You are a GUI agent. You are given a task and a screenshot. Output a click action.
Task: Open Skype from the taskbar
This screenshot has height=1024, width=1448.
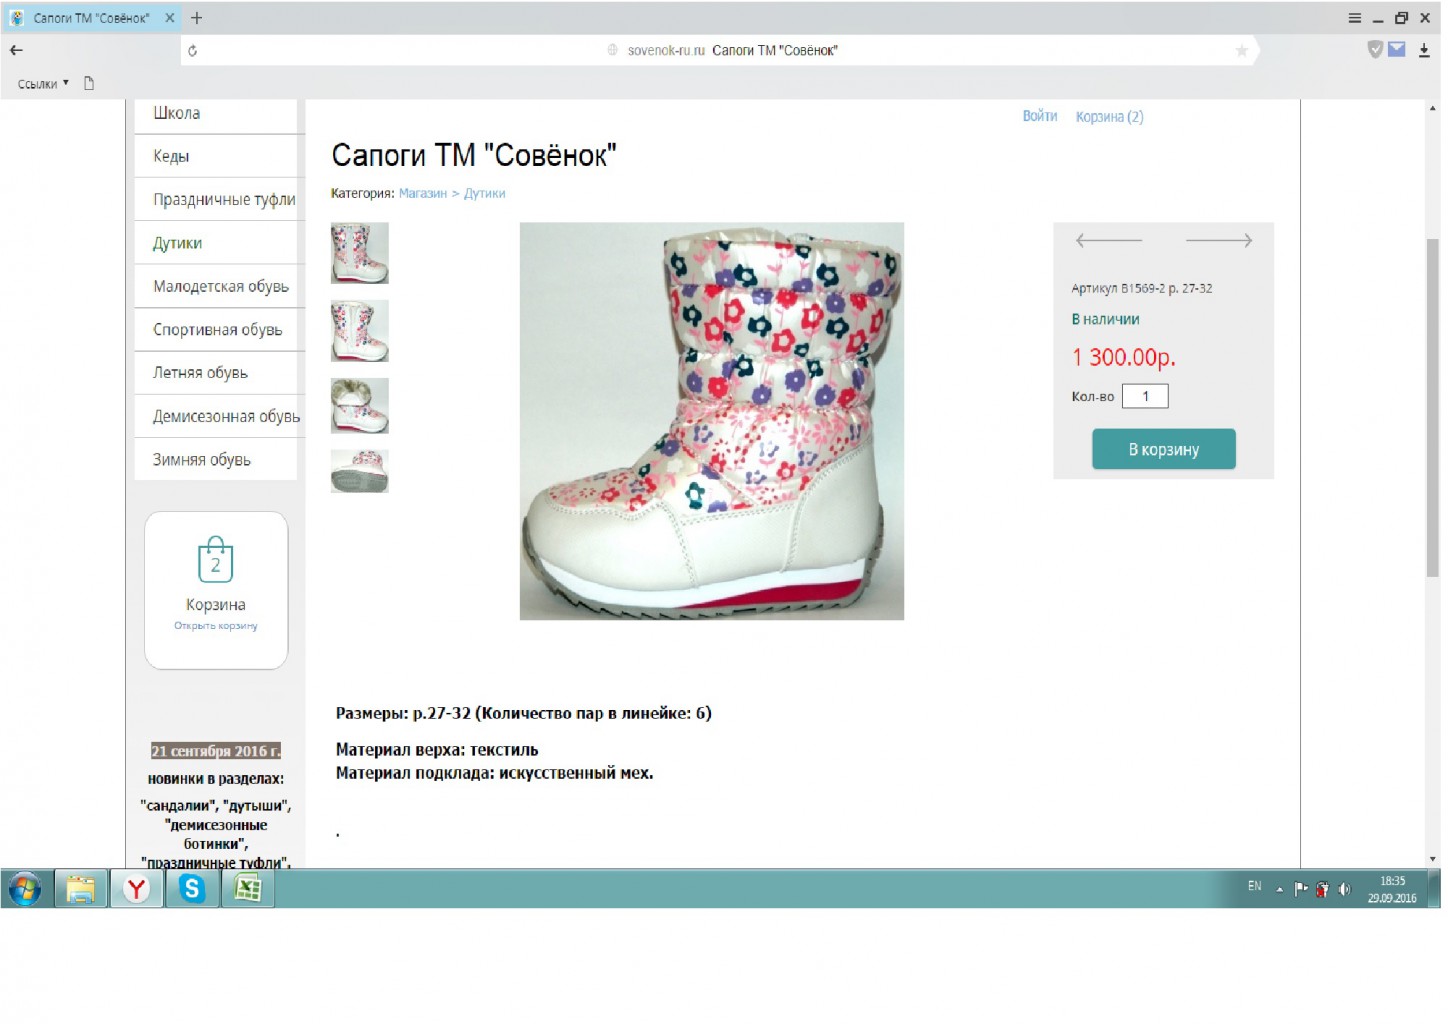click(192, 888)
